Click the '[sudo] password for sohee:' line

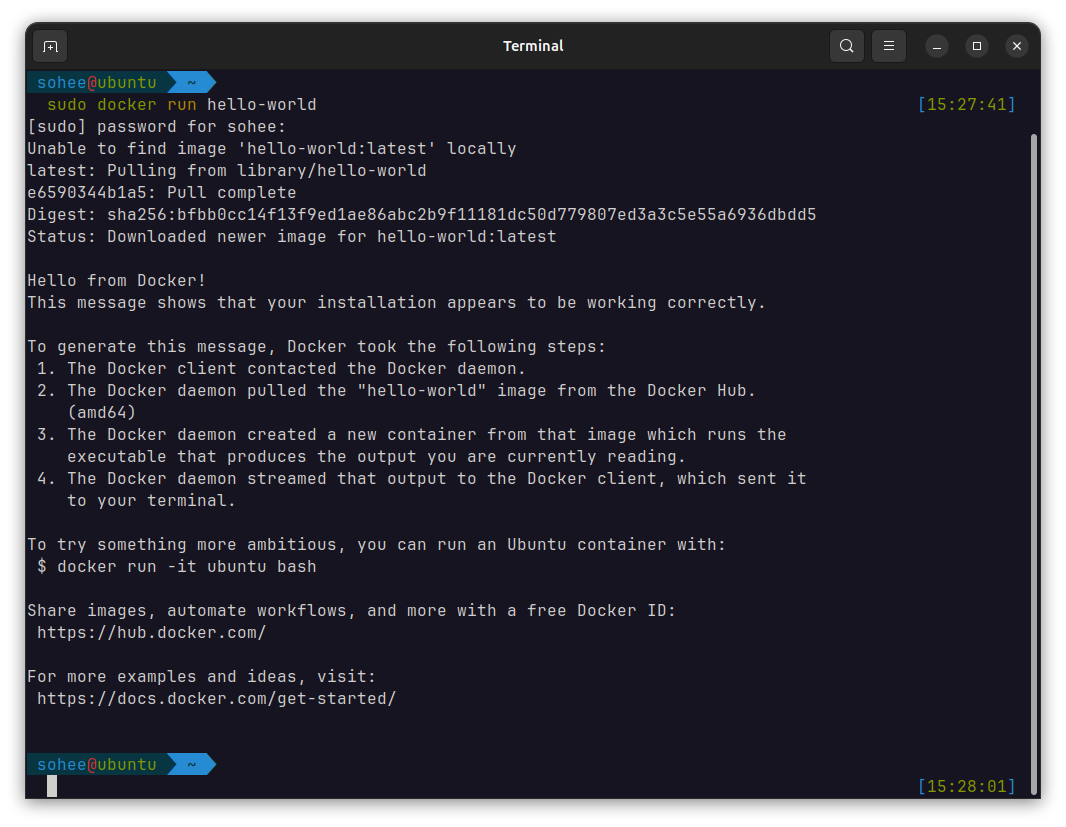[157, 126]
